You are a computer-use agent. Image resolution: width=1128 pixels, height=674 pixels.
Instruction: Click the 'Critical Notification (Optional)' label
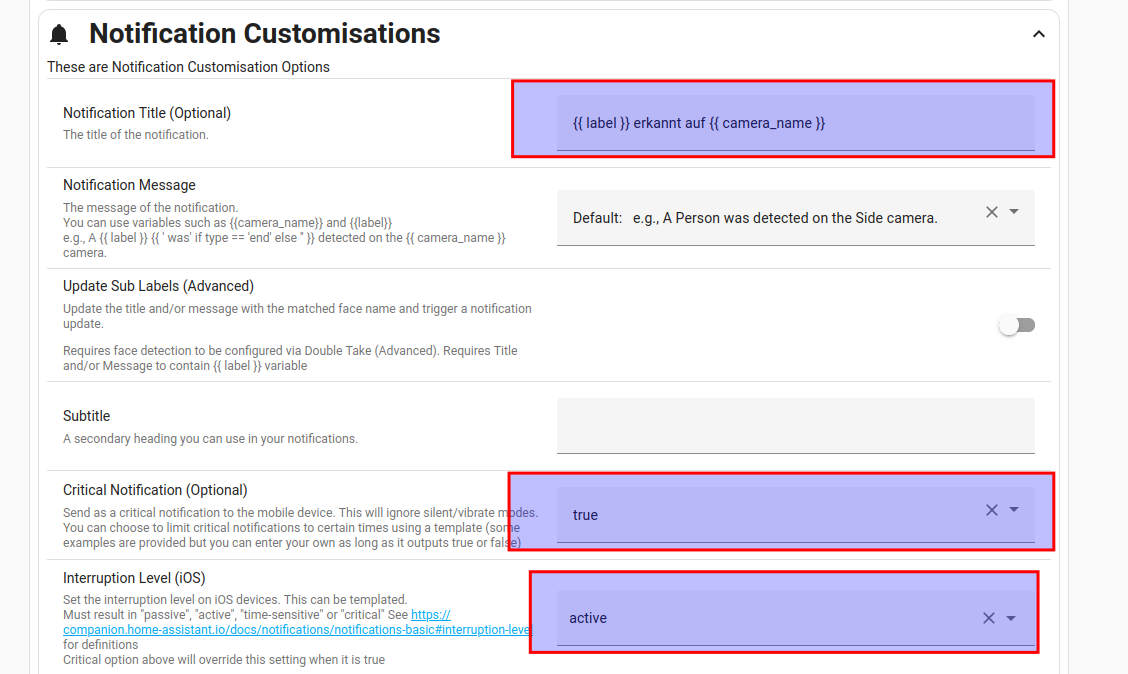click(x=155, y=490)
